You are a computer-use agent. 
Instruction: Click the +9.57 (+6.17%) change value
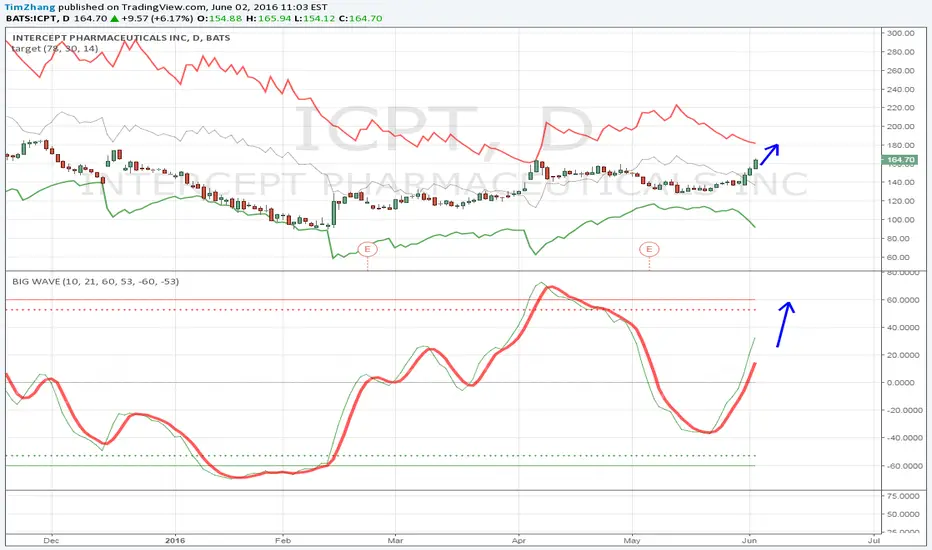[158, 18]
